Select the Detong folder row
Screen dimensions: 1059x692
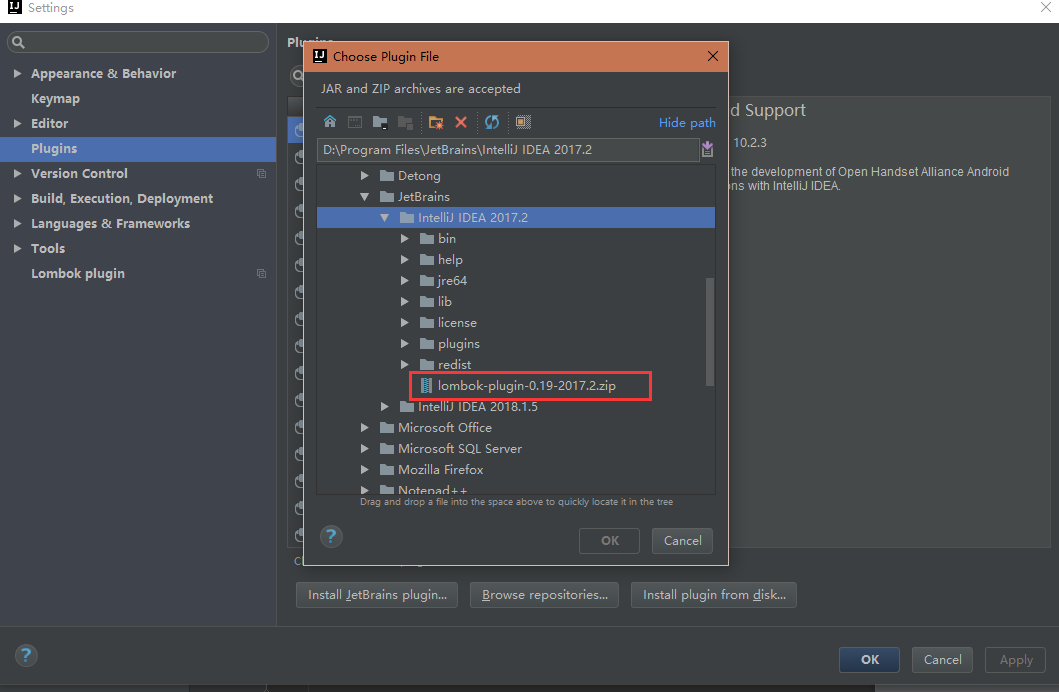[516, 176]
